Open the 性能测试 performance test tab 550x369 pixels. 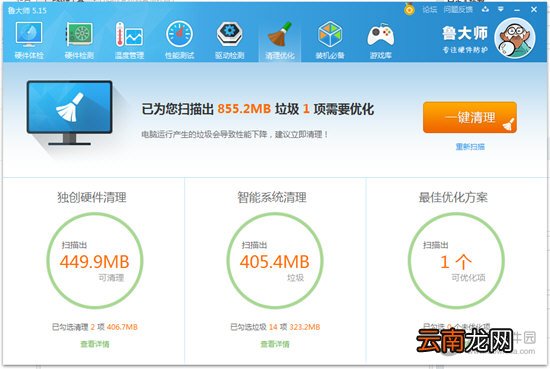coord(179,40)
